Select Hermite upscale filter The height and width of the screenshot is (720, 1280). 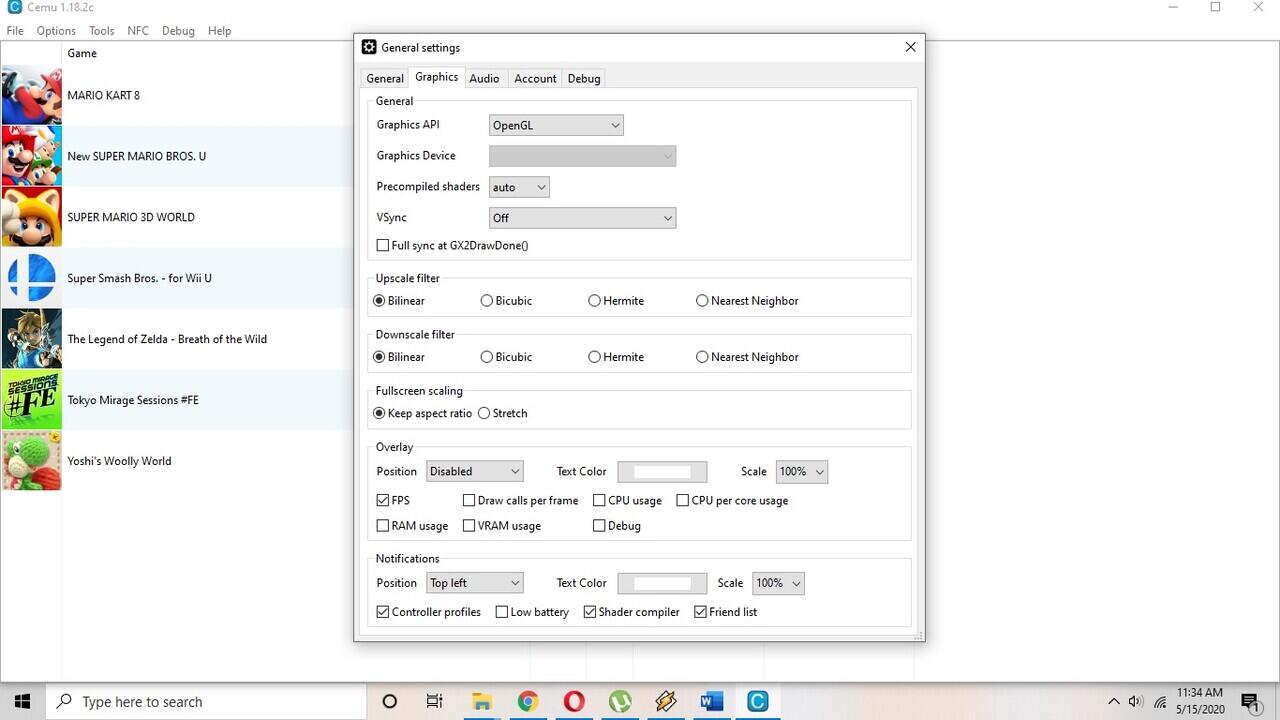click(x=616, y=300)
